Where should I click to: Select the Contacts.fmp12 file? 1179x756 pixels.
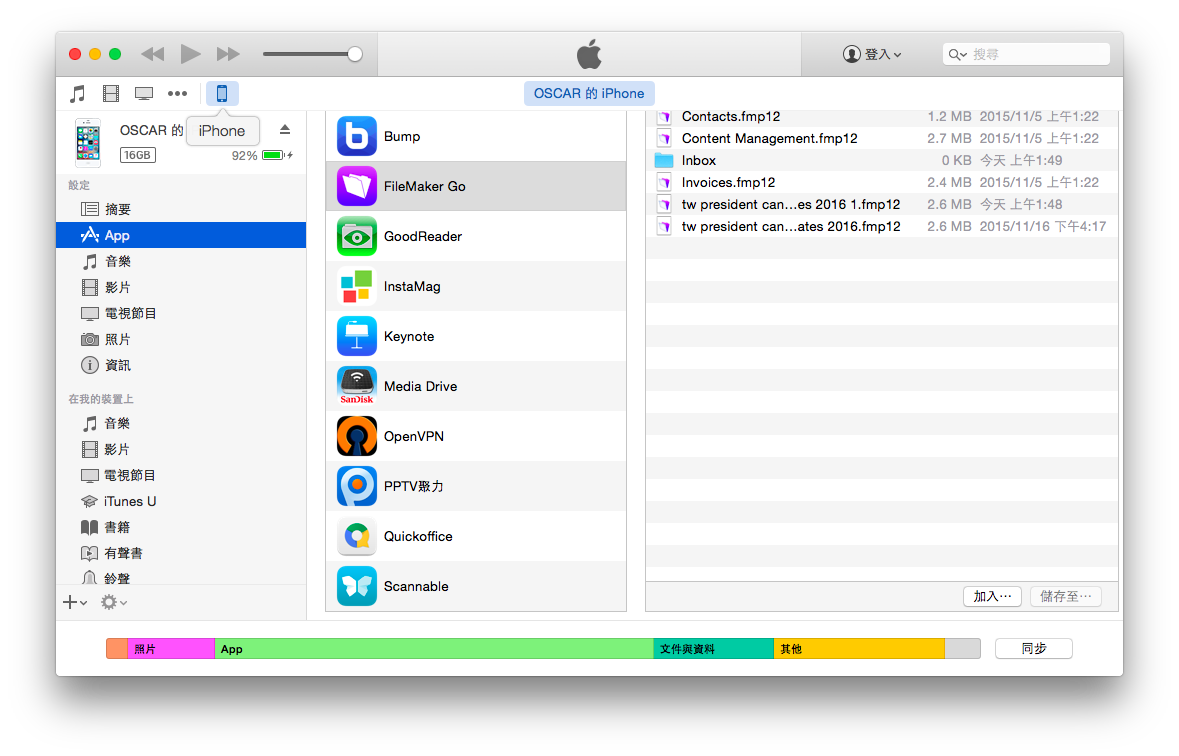(881, 117)
